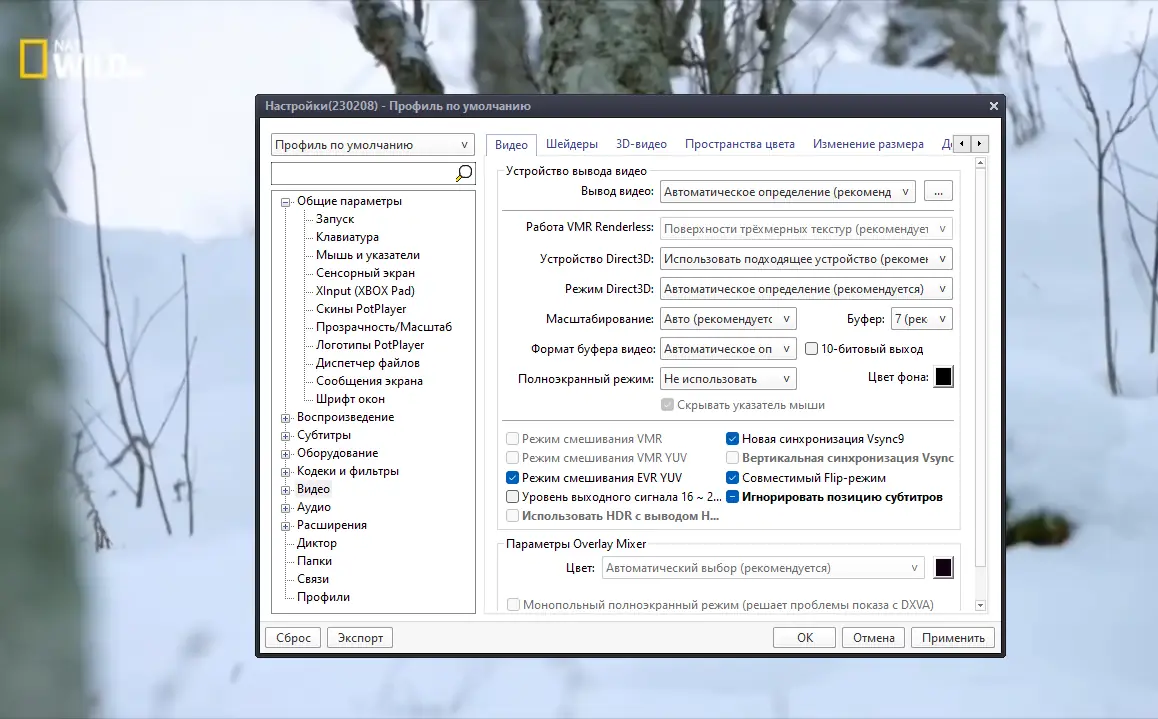Close the settings dialog window
This screenshot has height=719, width=1158.
coord(993,106)
